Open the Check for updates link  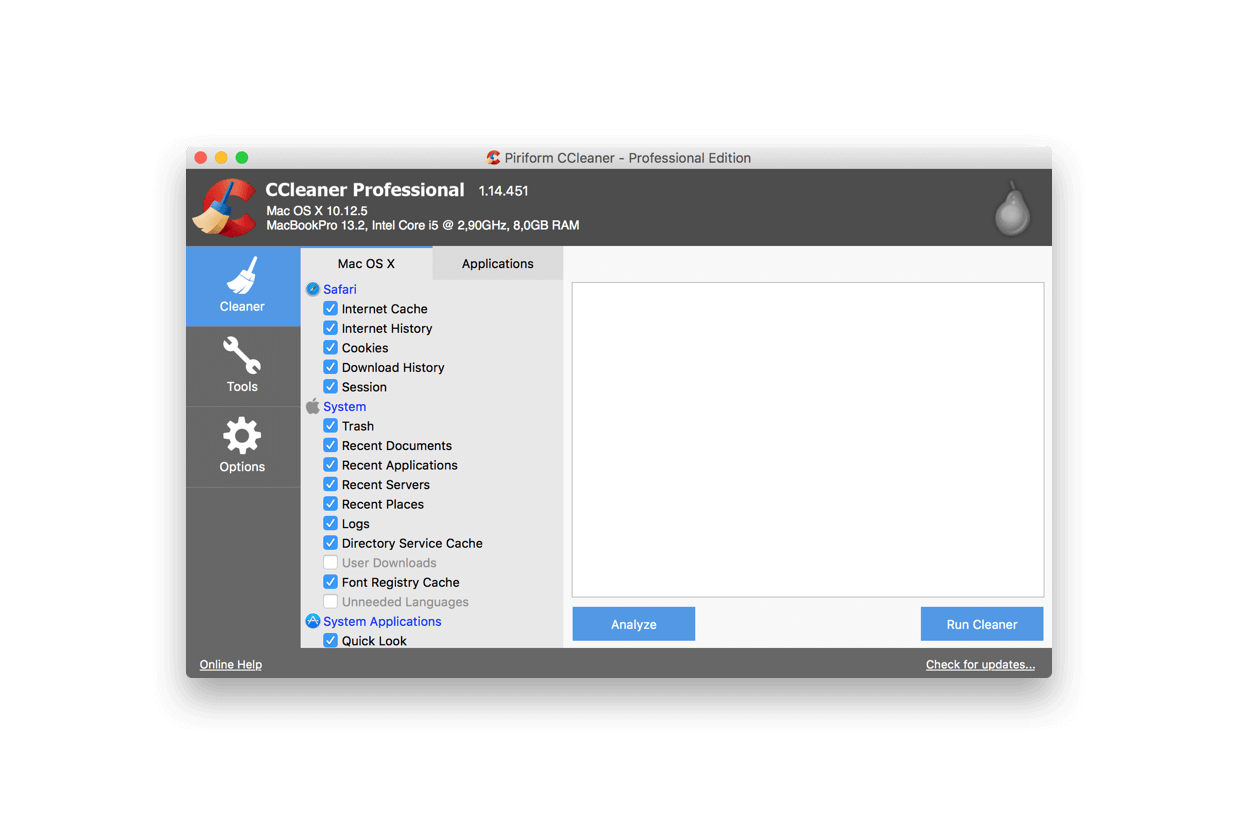point(980,663)
